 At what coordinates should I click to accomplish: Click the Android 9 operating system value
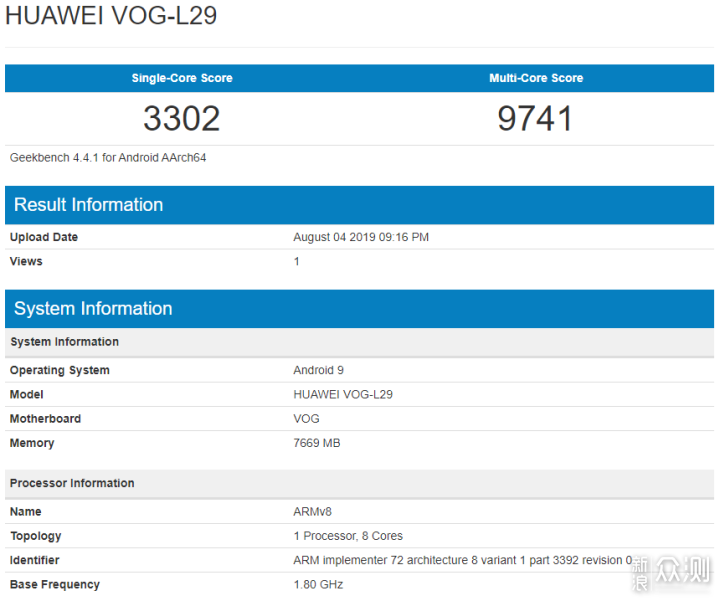[318, 370]
